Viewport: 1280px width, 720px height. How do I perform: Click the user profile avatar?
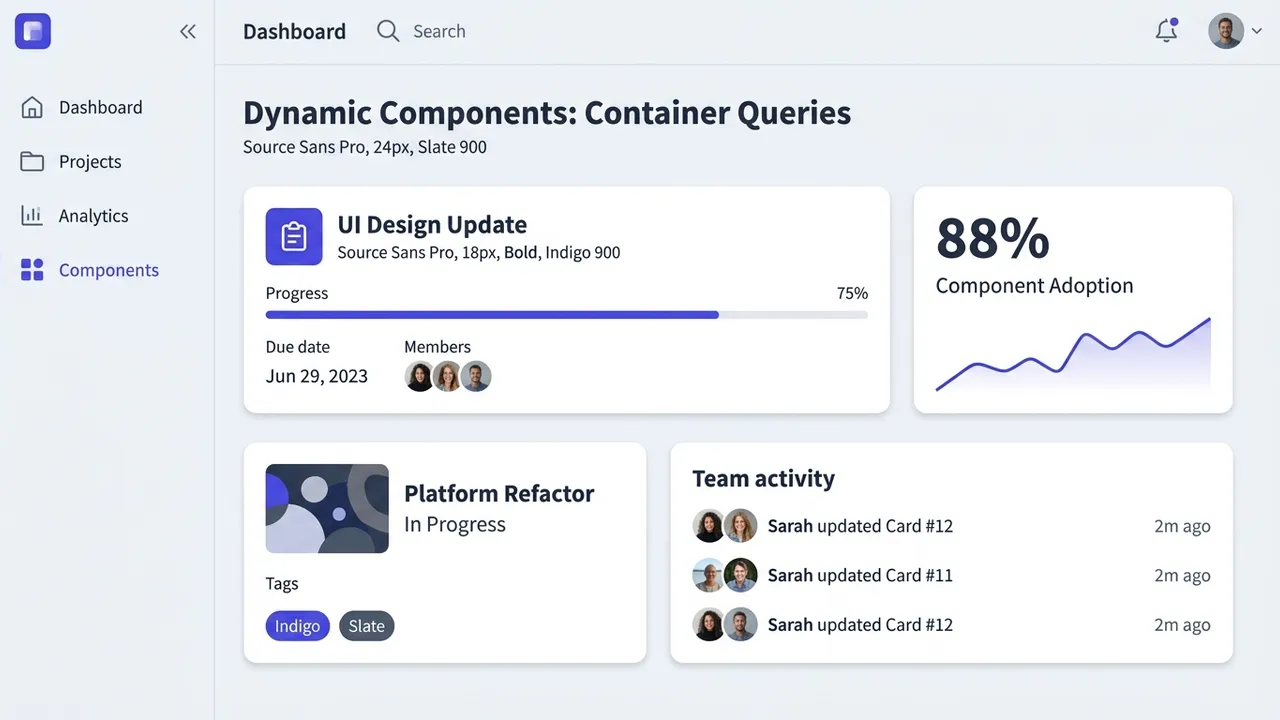[x=1226, y=31]
